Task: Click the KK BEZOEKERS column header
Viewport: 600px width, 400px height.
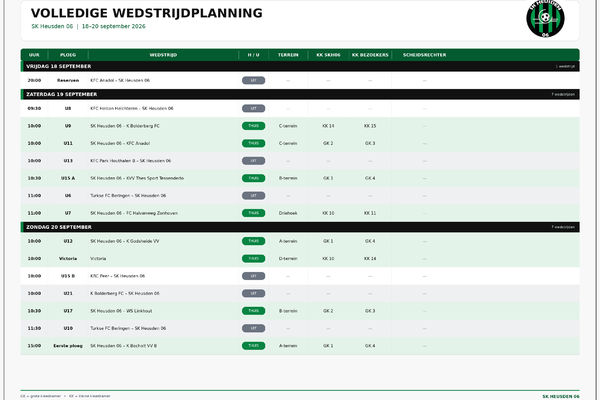Action: click(370, 55)
